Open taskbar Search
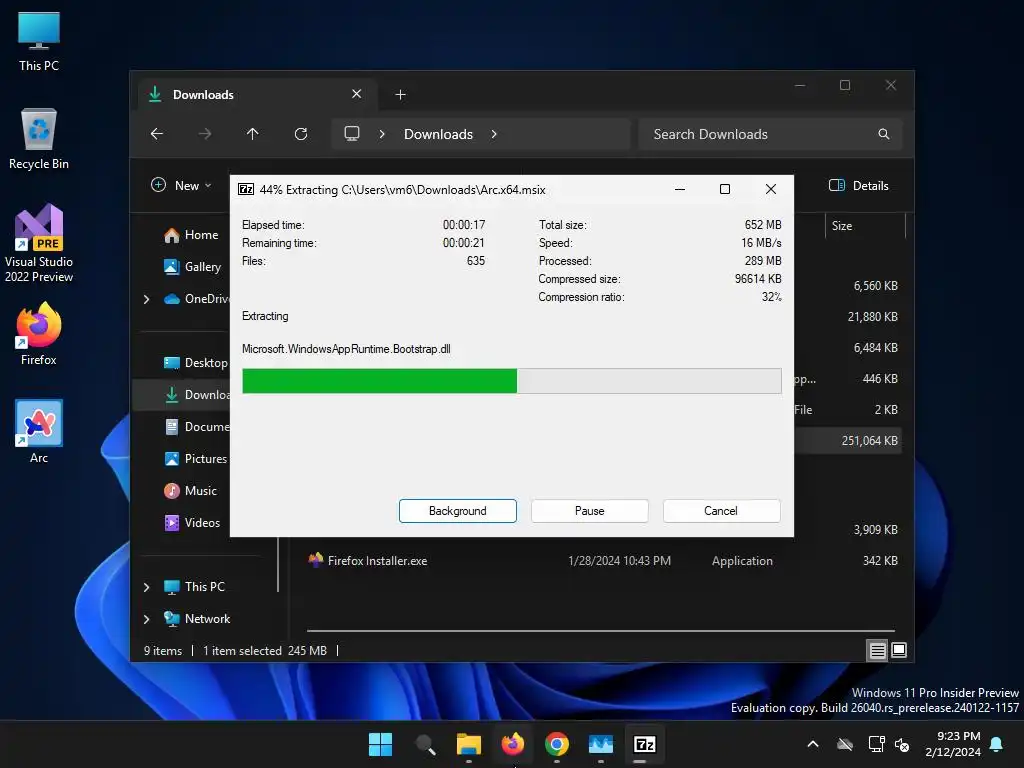1024x768 pixels. tap(425, 744)
